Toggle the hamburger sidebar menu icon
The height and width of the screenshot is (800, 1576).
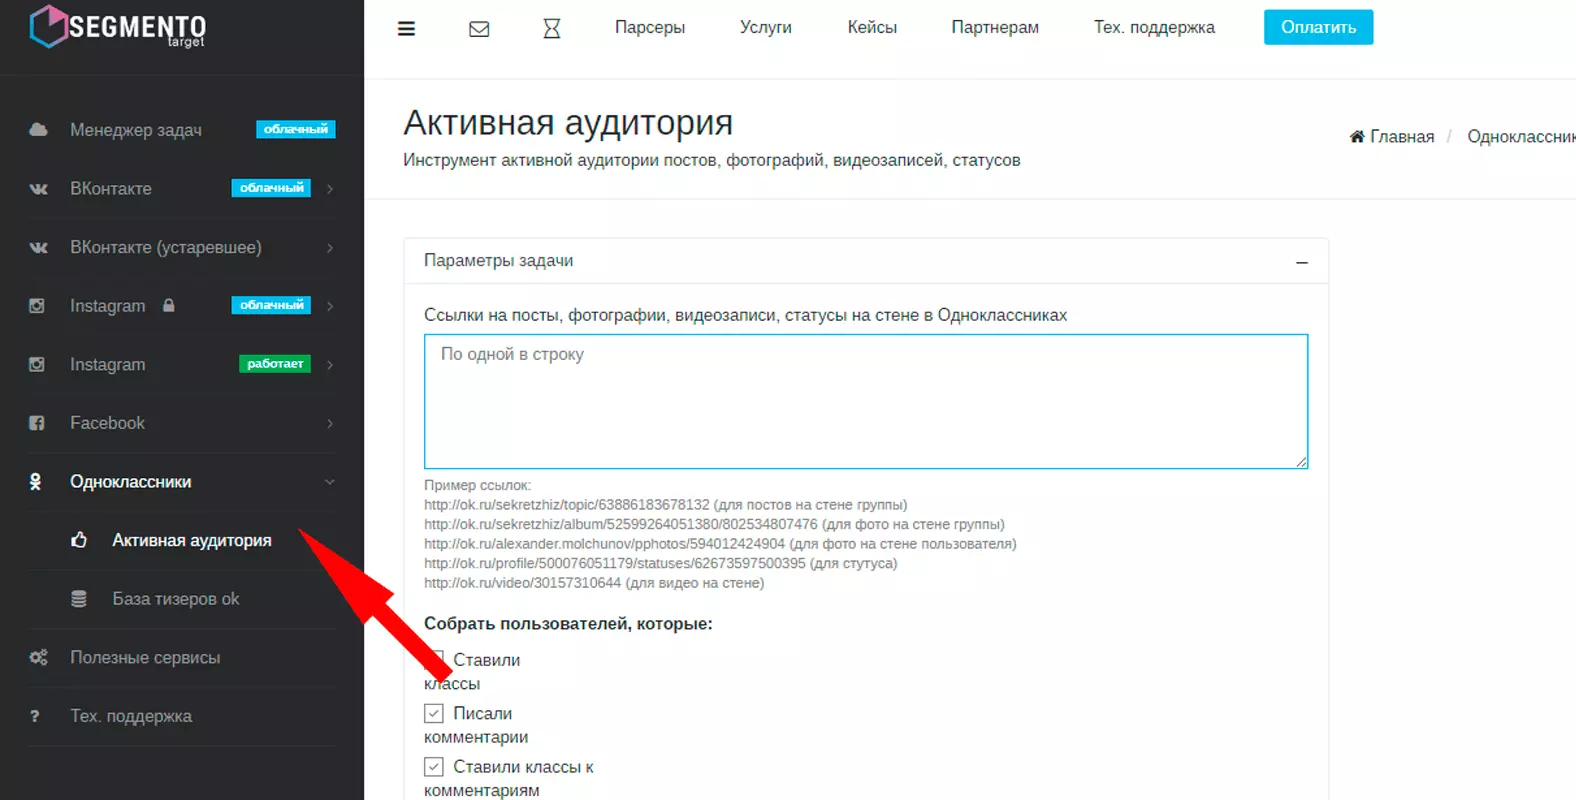click(x=406, y=29)
